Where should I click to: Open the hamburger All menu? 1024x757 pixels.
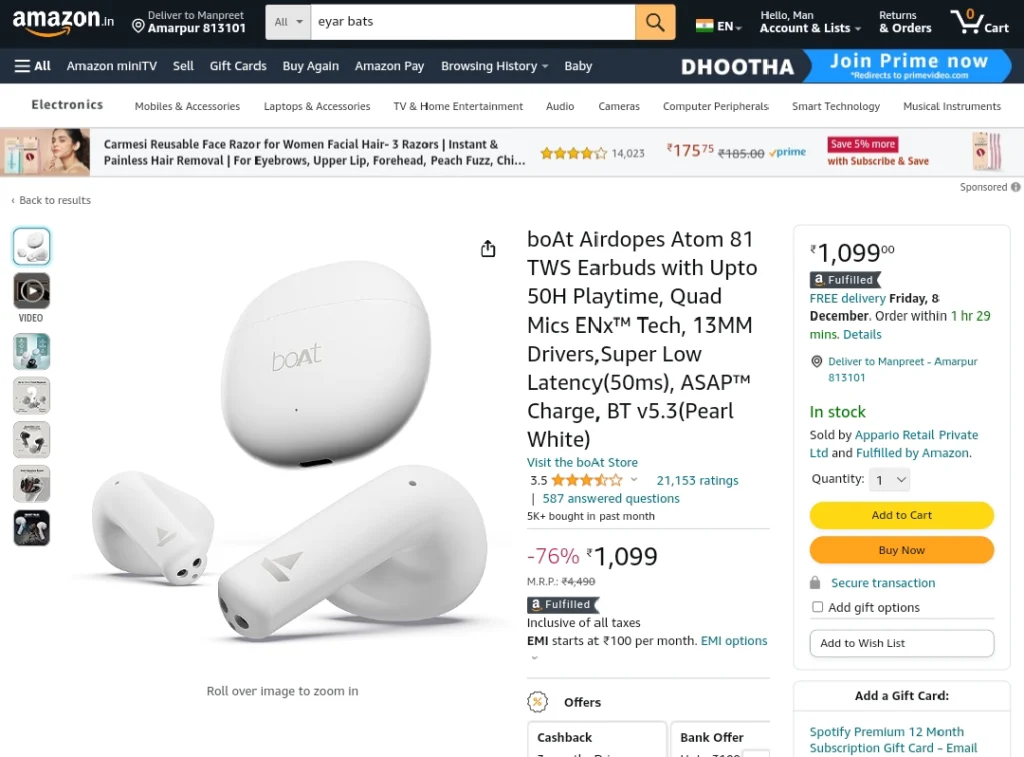point(32,66)
